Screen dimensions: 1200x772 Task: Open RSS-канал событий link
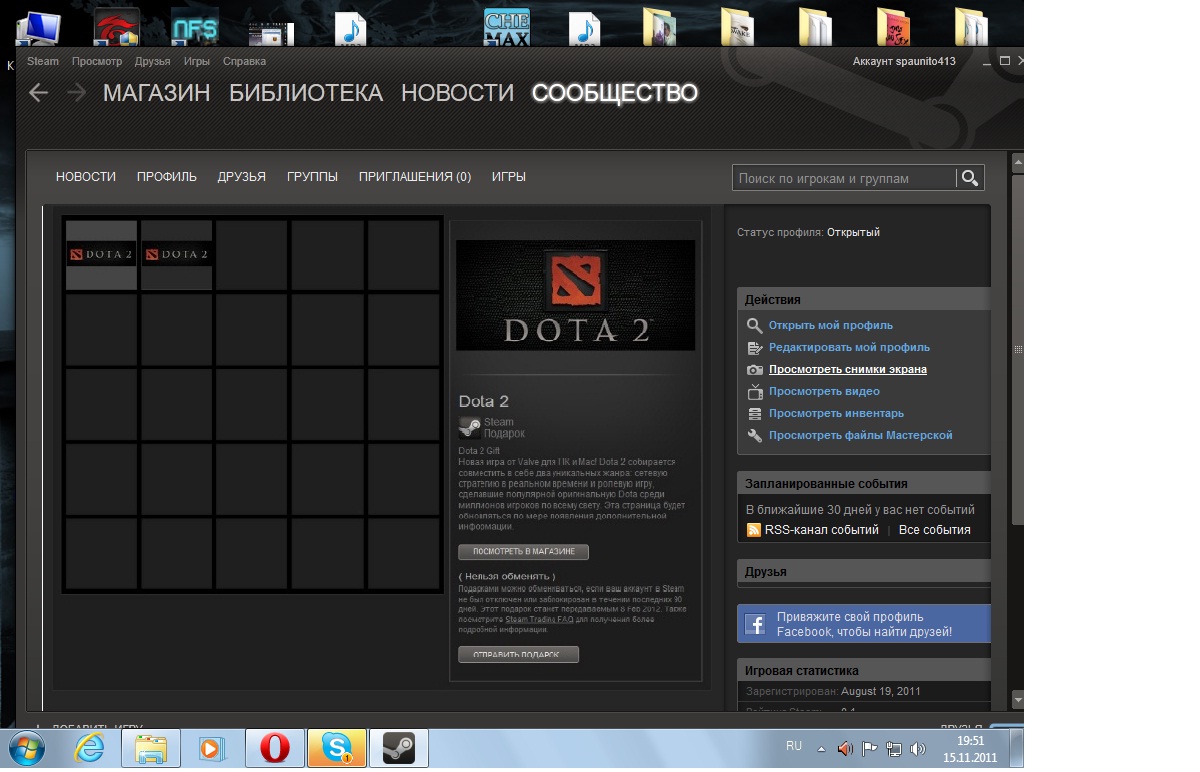(822, 530)
